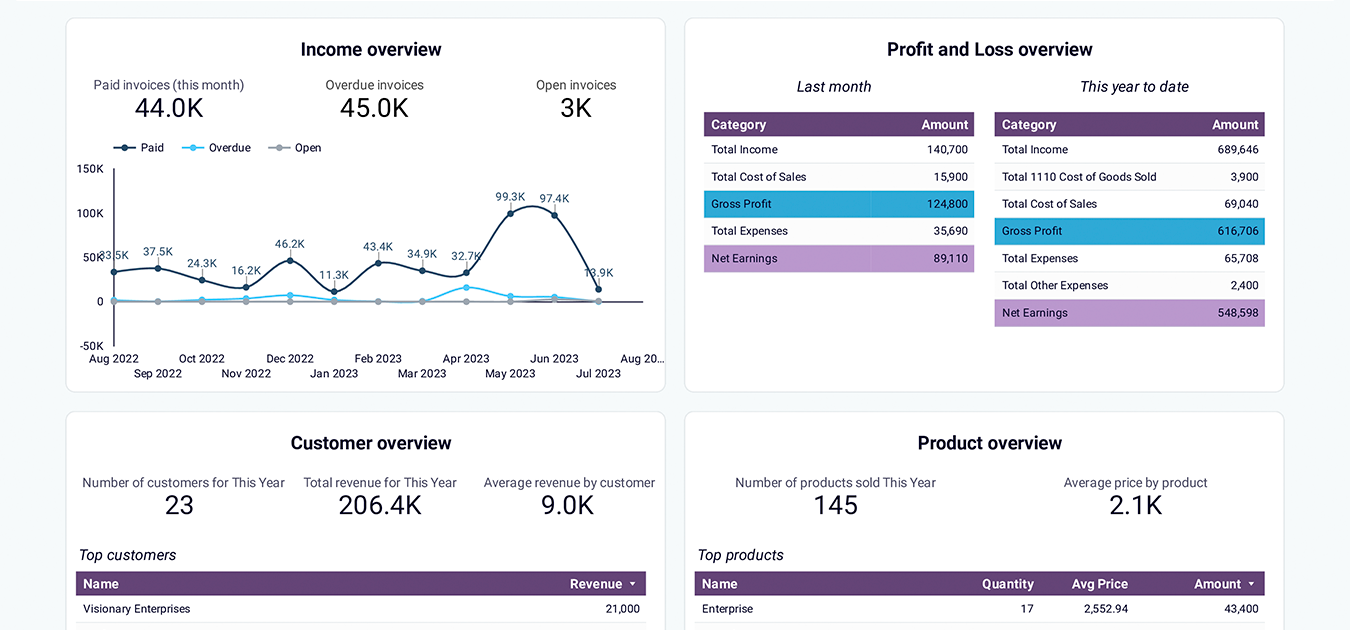1350x630 pixels.
Task: Open the Revenue column sort dropdown
Action: 630,583
